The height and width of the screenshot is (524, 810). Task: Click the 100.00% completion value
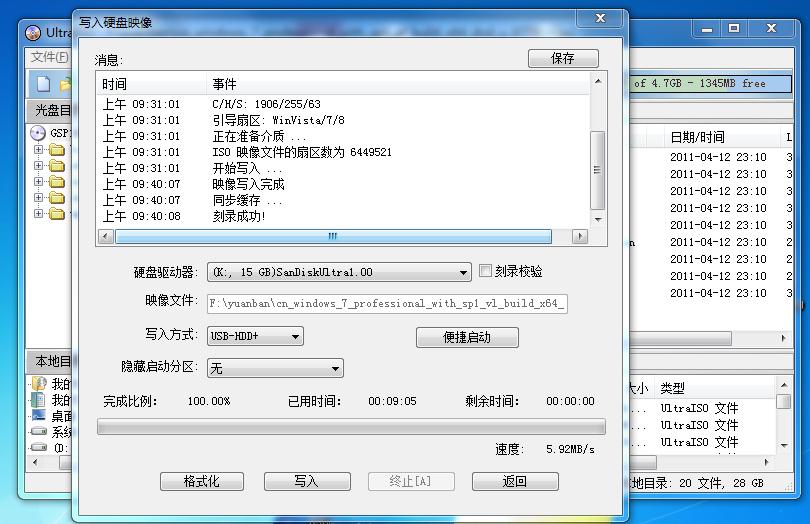click(209, 402)
